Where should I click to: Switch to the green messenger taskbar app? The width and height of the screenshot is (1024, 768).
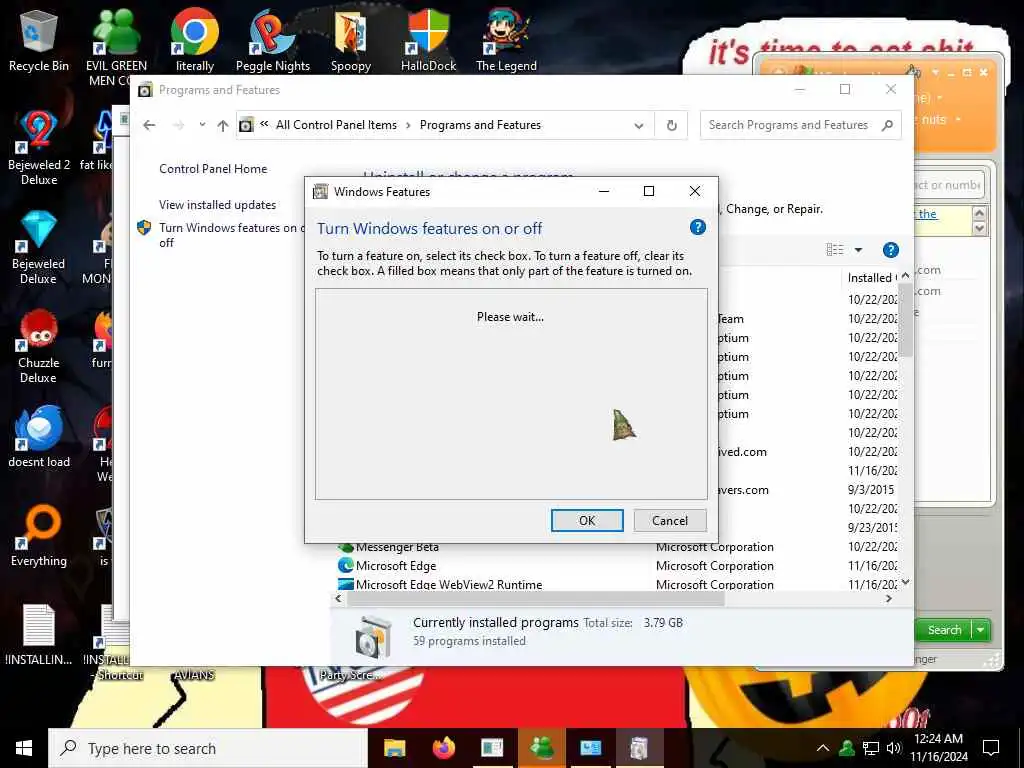541,748
